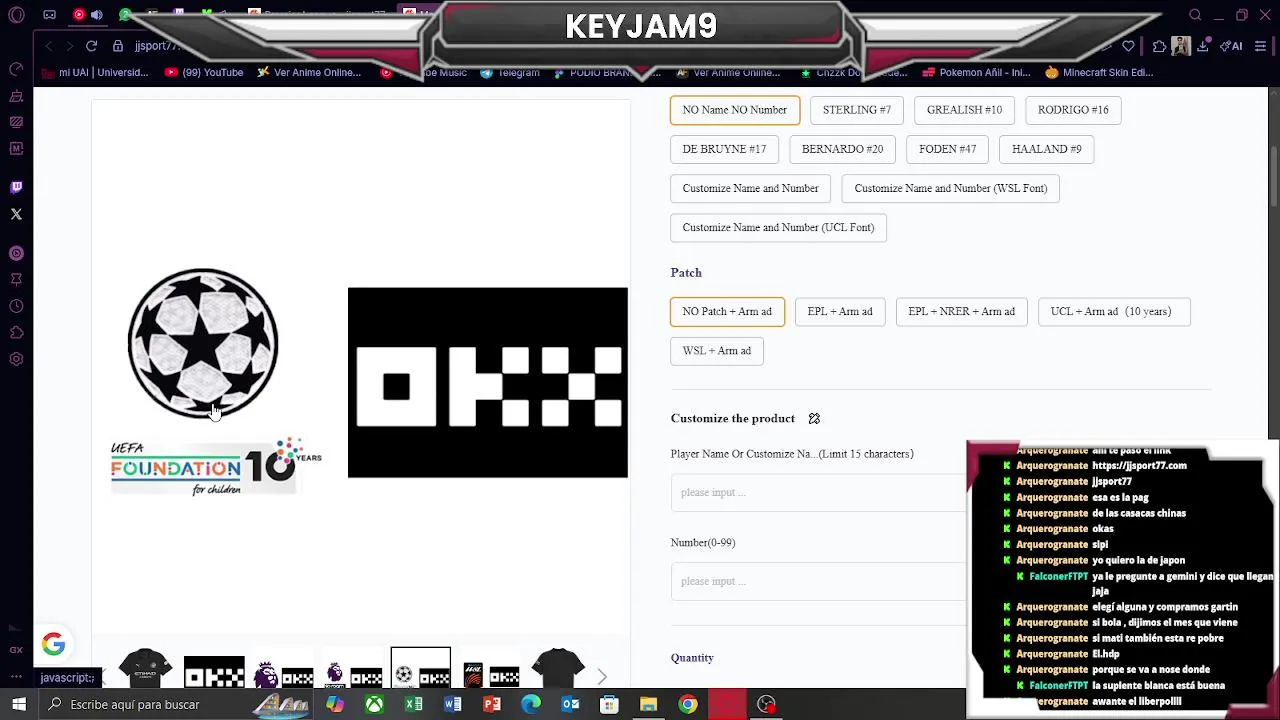Open Google Chrome from the taskbar

[x=688, y=704]
